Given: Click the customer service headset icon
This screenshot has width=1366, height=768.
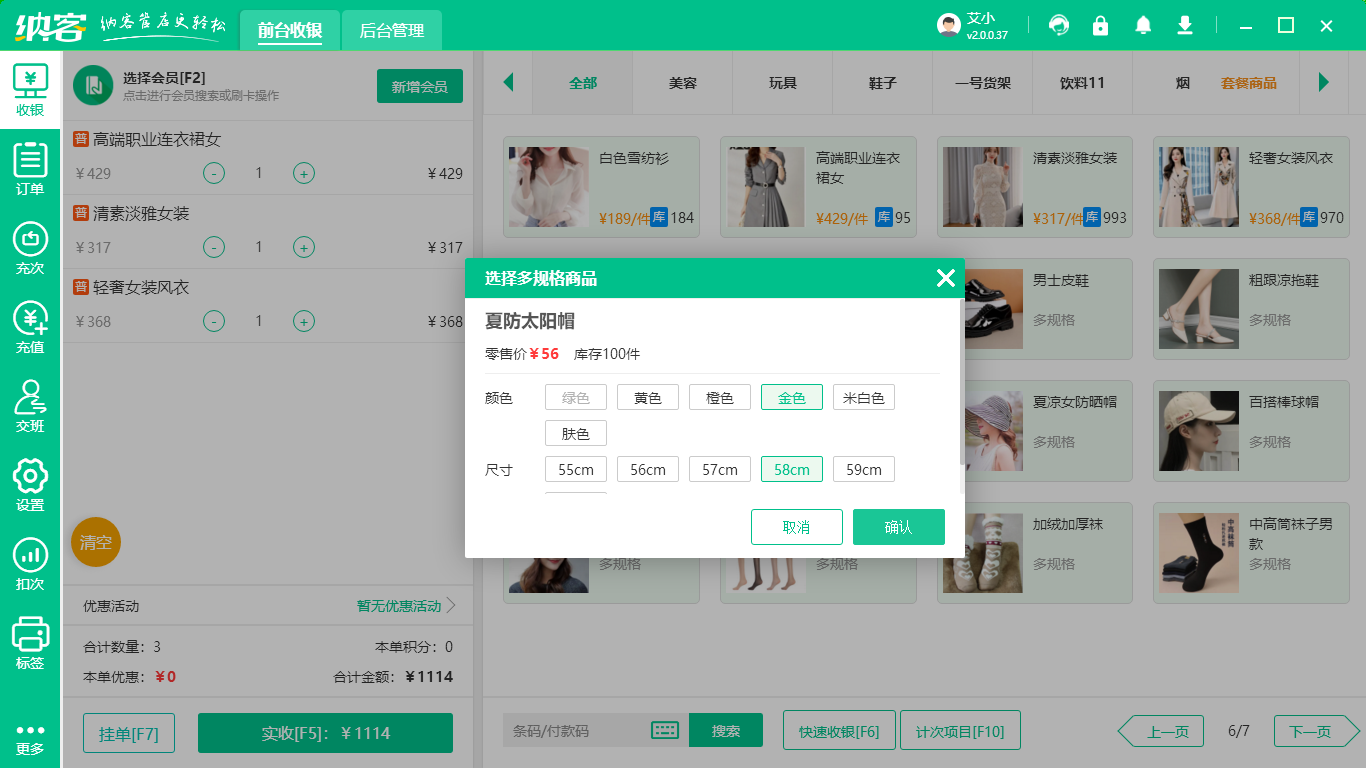Looking at the screenshot, I should 1059,26.
